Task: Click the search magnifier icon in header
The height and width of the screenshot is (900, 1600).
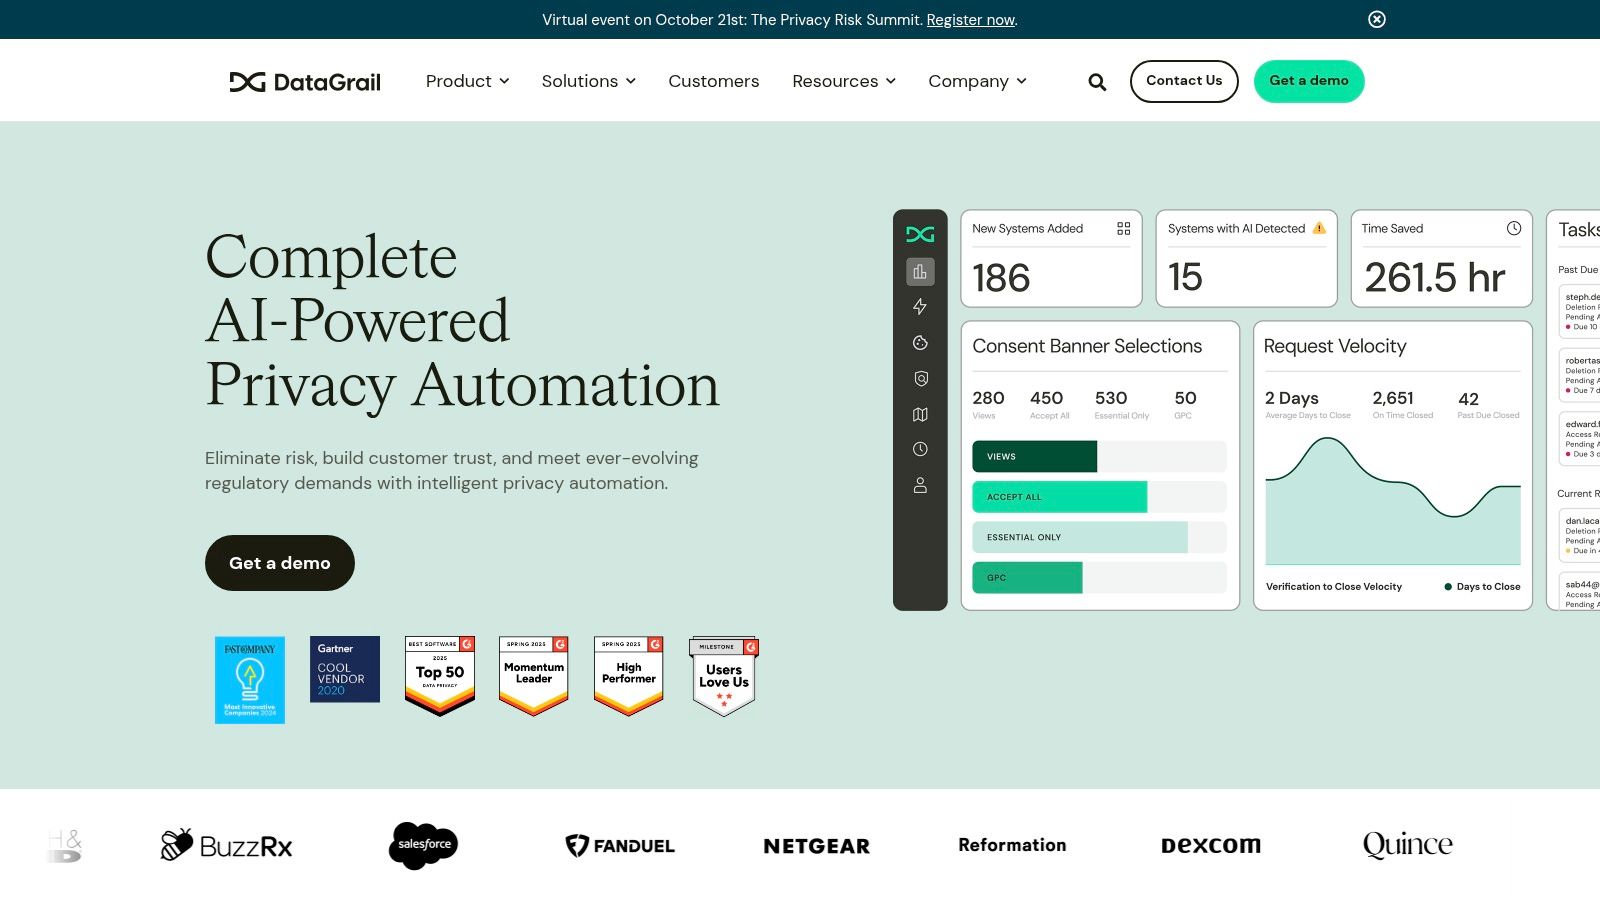Action: [x=1097, y=82]
